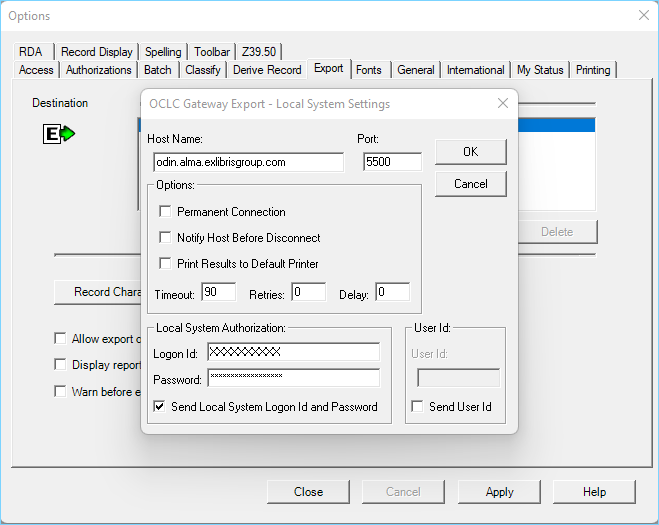Uncheck Send Local System Logon Id and Password
Screen dimensions: 659x525
[x=160, y=407]
